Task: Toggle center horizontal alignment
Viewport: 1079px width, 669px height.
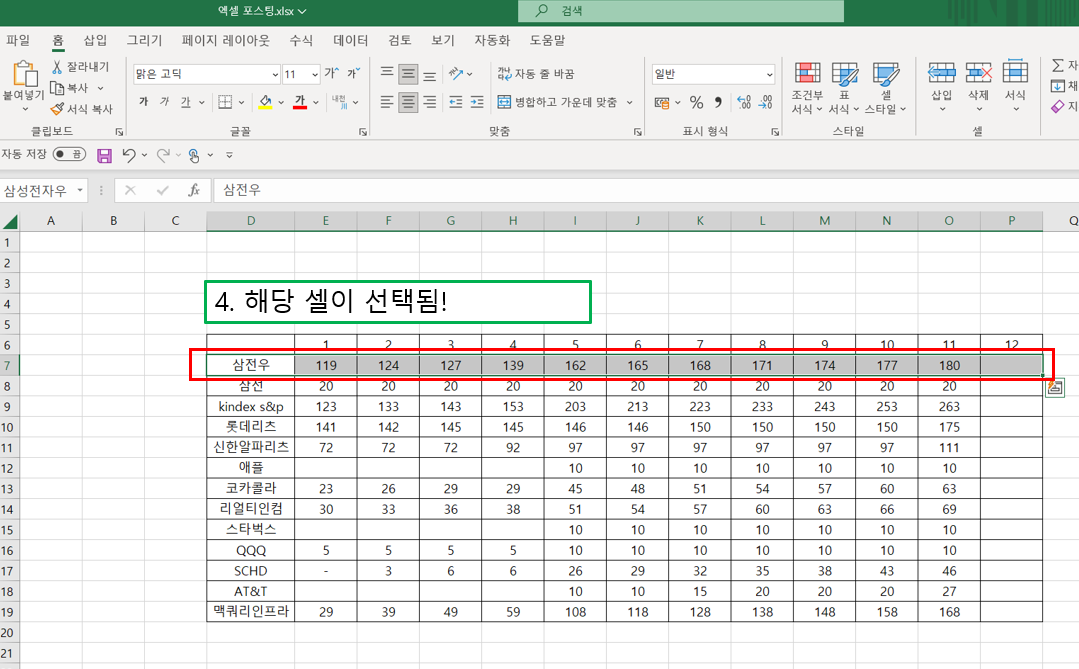Action: pyautogui.click(x=408, y=102)
